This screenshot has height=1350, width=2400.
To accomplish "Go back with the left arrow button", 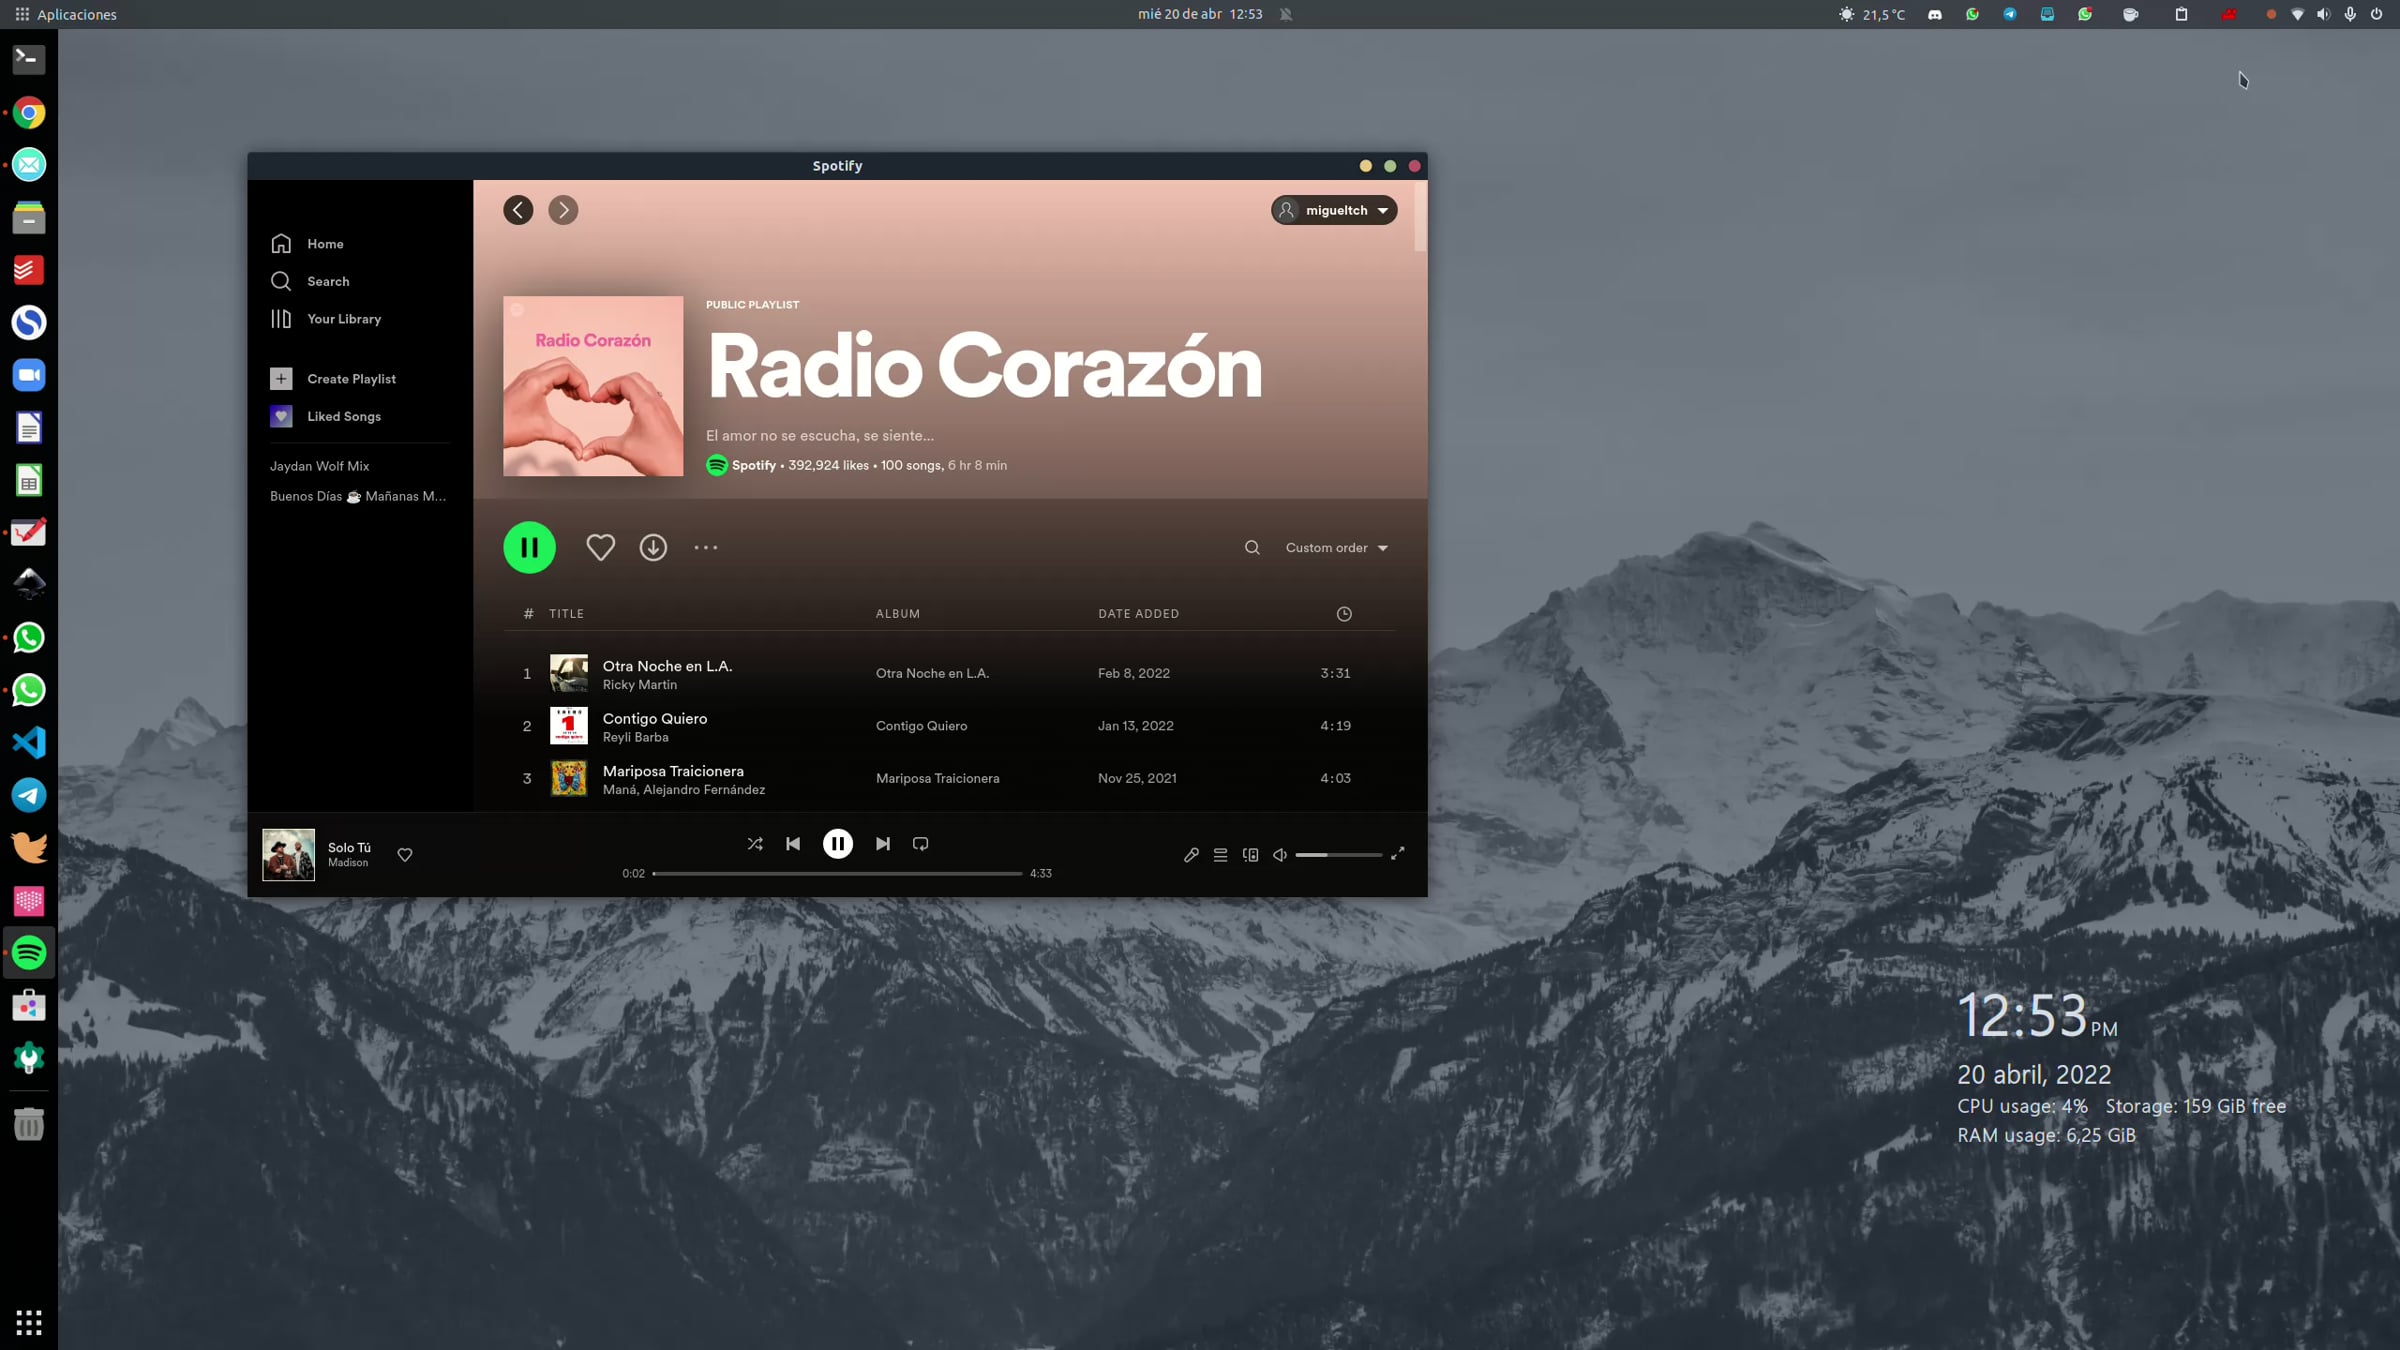I will [x=518, y=210].
